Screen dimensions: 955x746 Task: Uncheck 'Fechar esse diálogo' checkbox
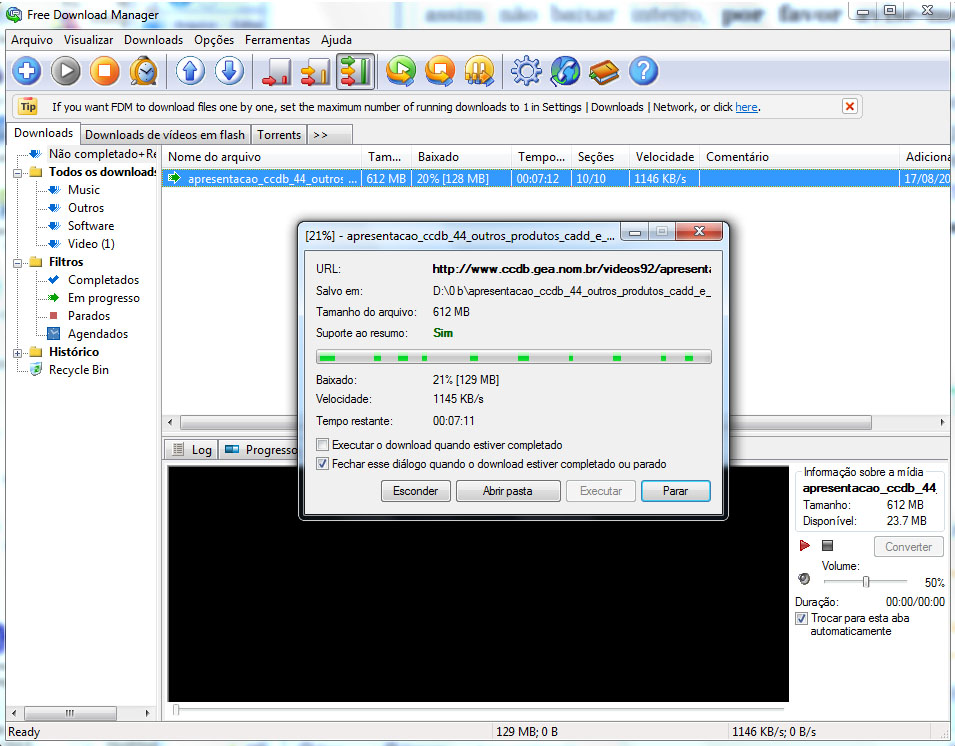(x=322, y=464)
